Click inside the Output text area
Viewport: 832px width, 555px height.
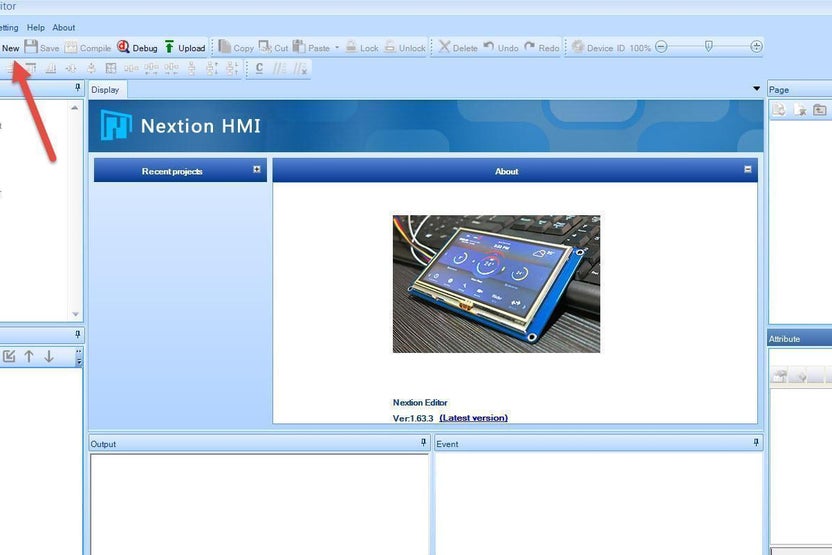coord(259,504)
